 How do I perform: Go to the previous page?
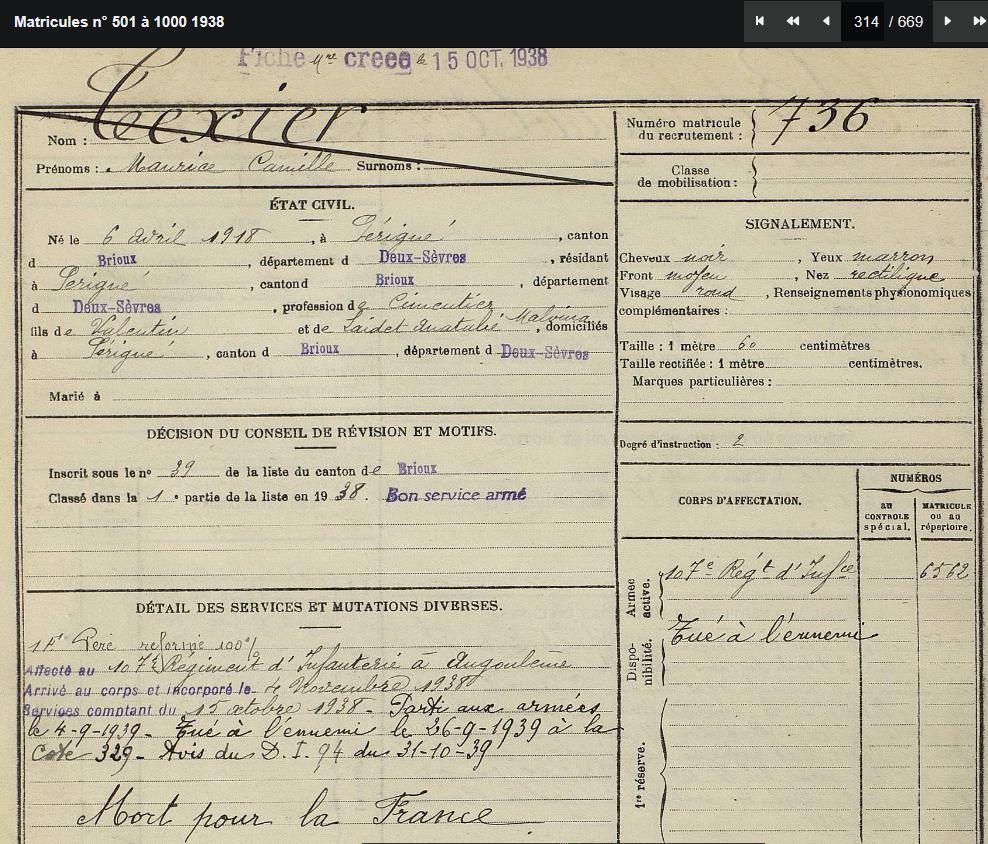coord(825,21)
